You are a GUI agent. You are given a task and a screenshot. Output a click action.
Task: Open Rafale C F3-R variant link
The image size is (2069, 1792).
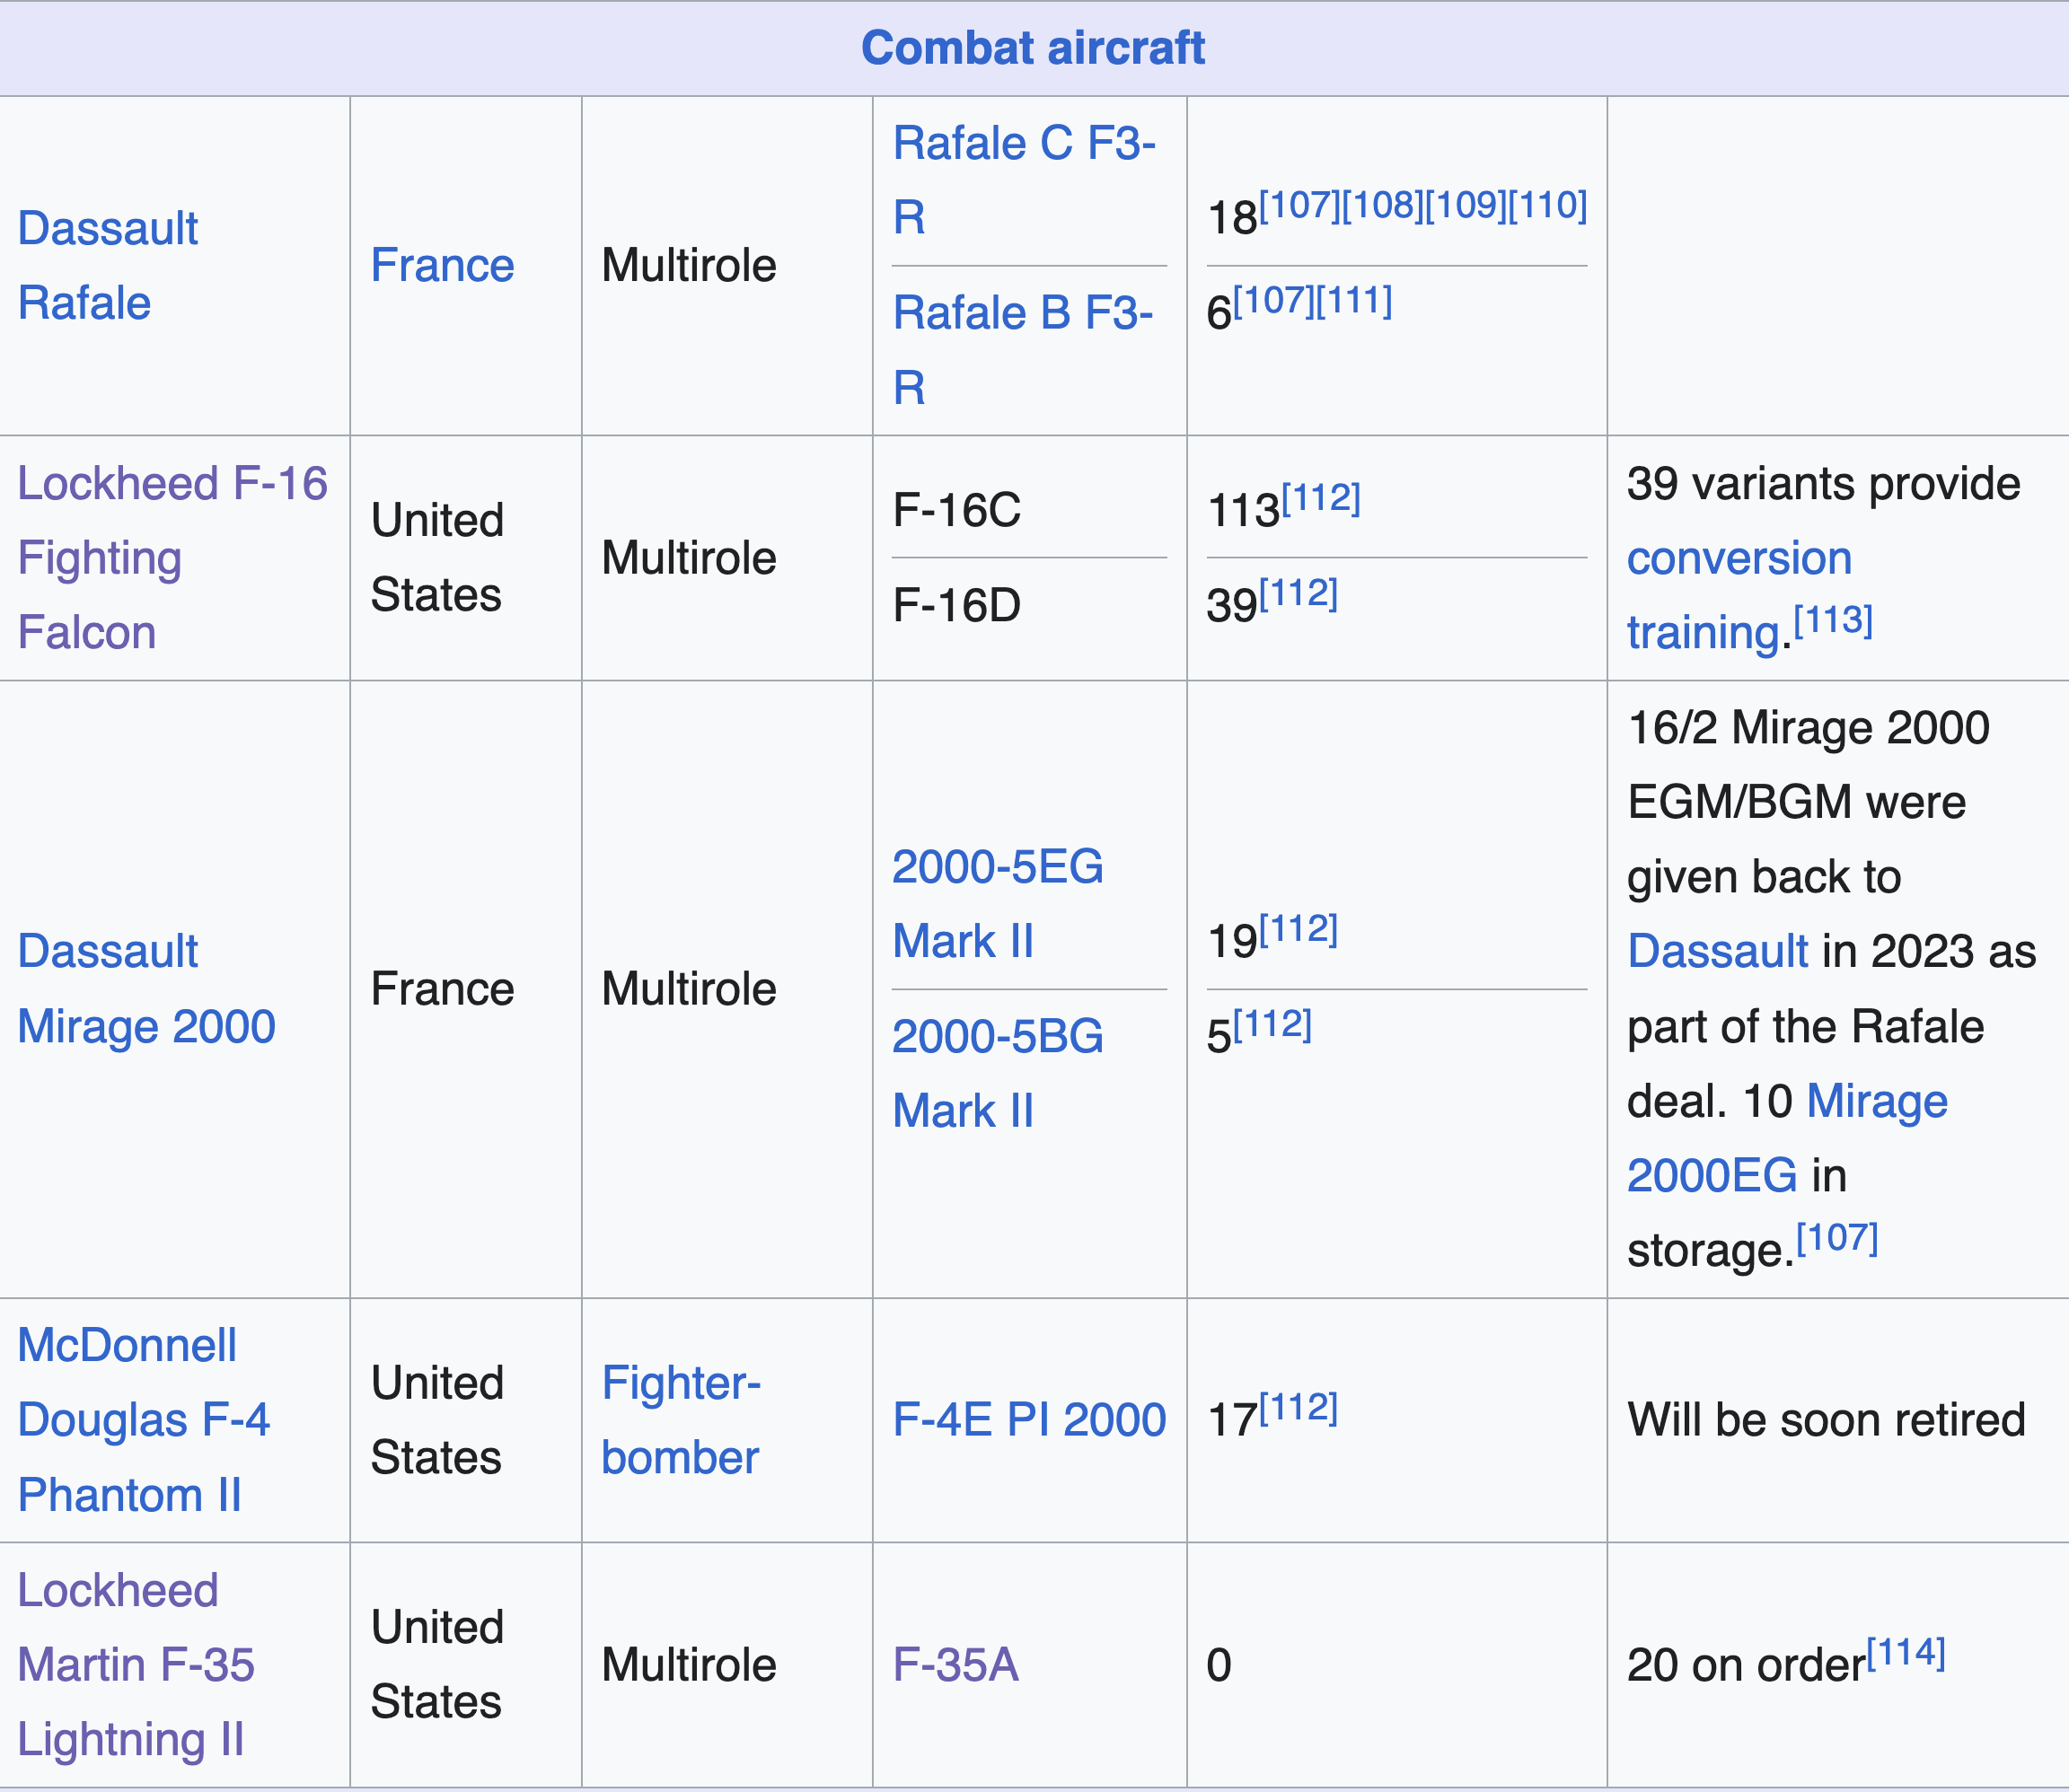[1024, 180]
